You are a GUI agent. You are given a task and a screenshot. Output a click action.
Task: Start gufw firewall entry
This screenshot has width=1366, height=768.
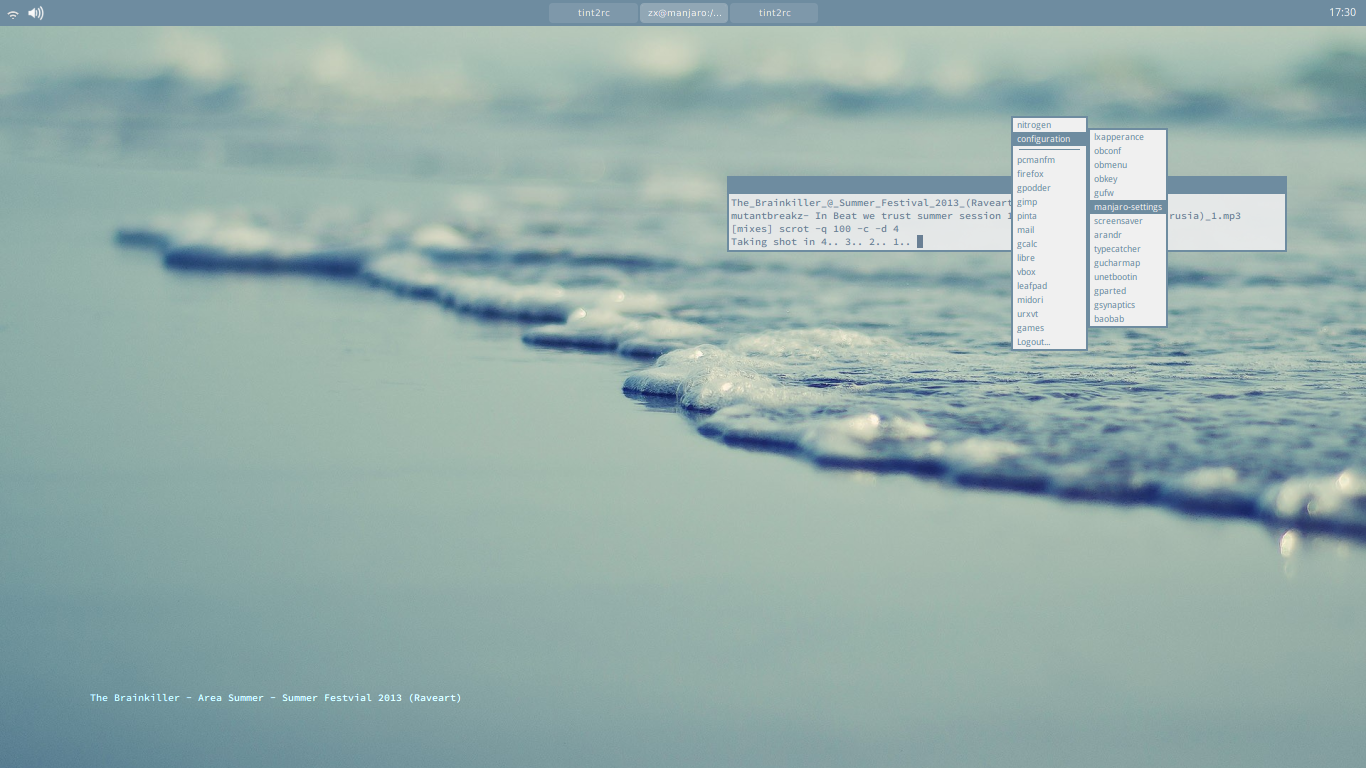(x=1128, y=193)
